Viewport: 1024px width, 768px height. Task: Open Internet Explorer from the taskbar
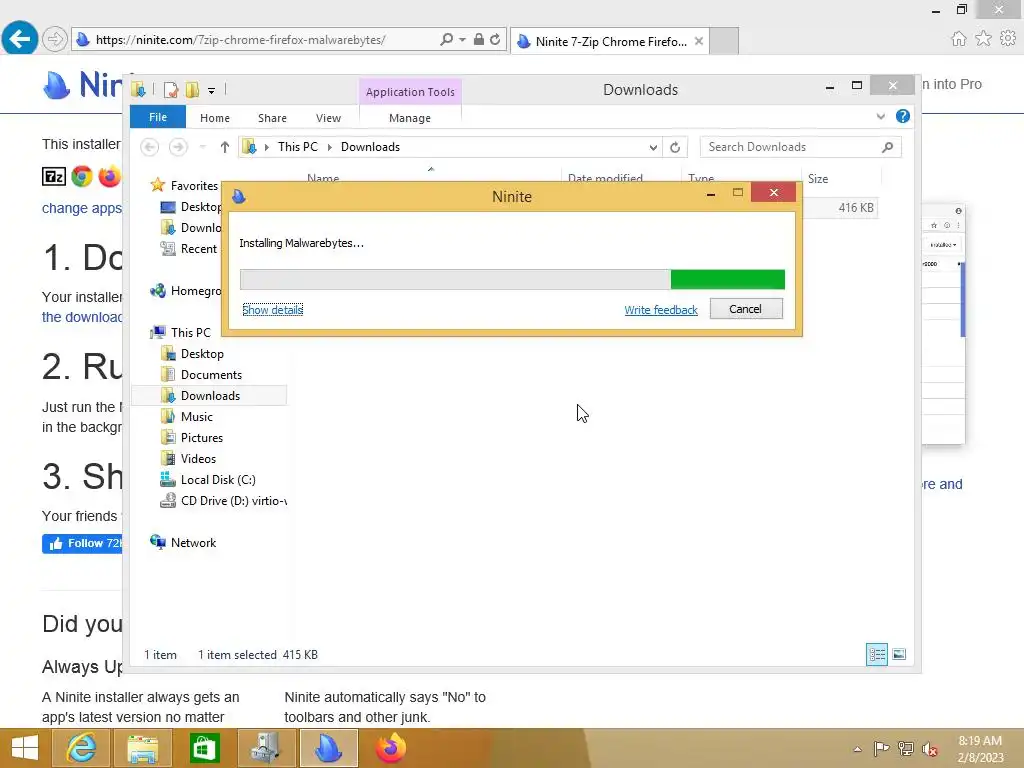(x=81, y=748)
